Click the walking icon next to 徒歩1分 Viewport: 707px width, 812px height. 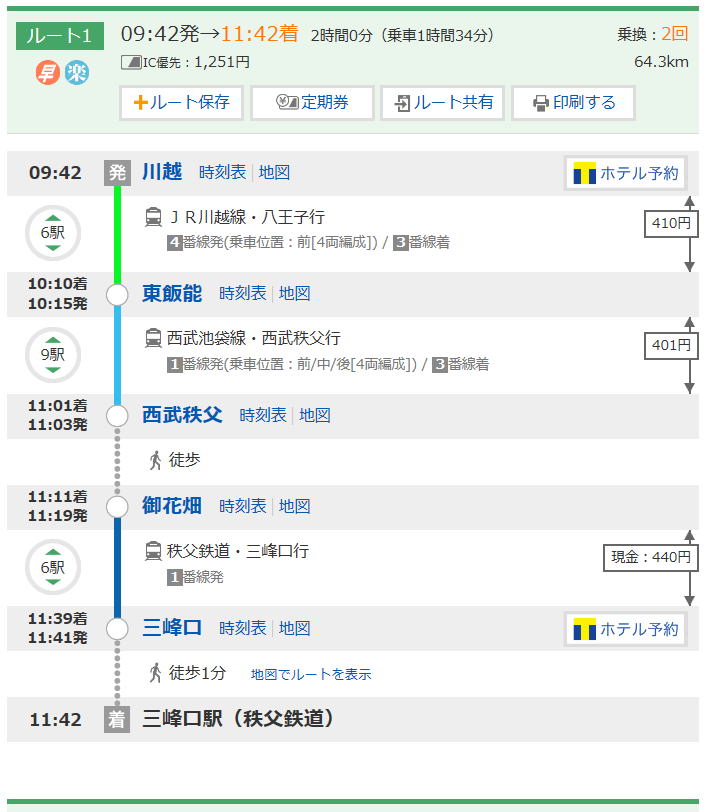coord(155,673)
